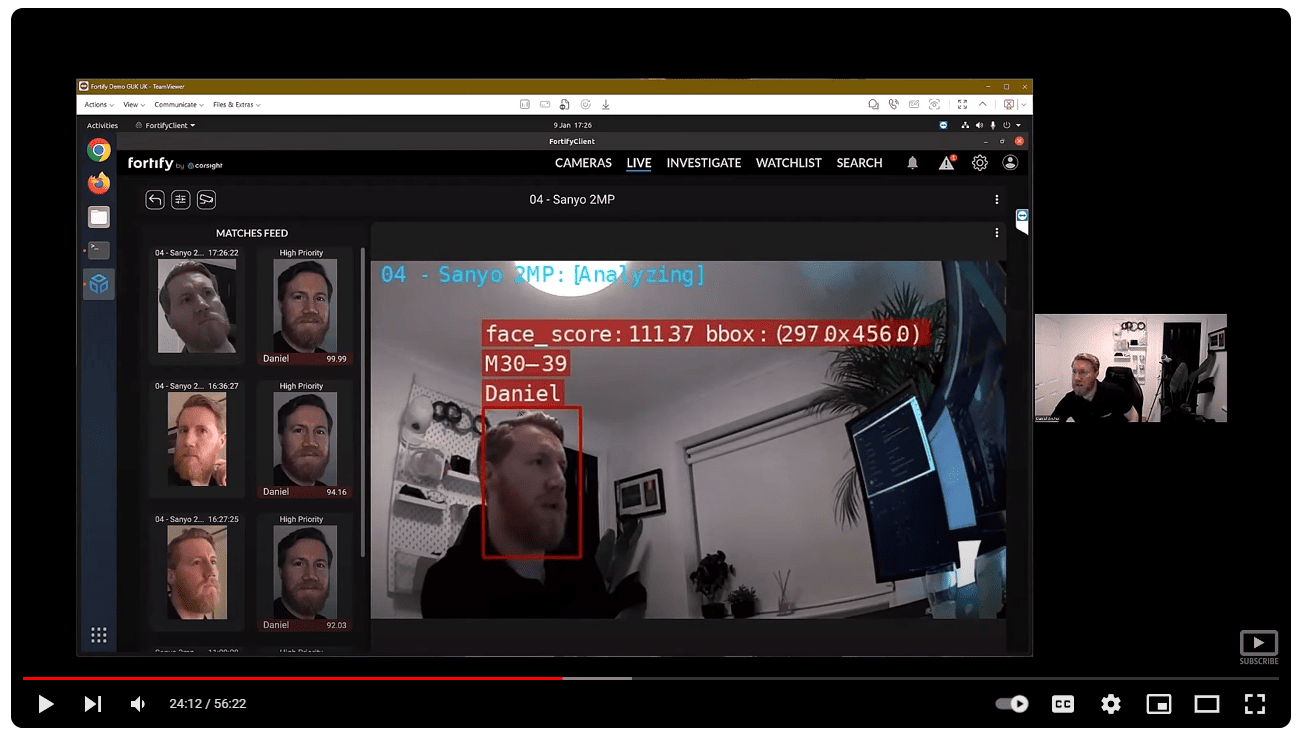Image resolution: width=1297 pixels, height=733 pixels.
Task: Click TeamViewer tray icon in Ubuntu top bar
Action: 943,125
